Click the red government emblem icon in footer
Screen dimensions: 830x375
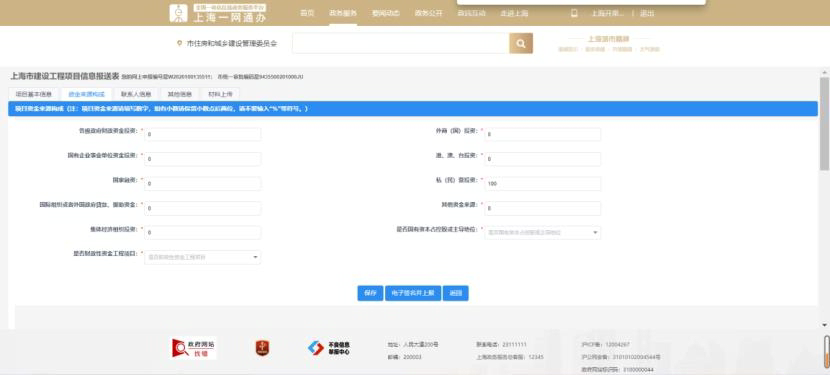(x=262, y=348)
